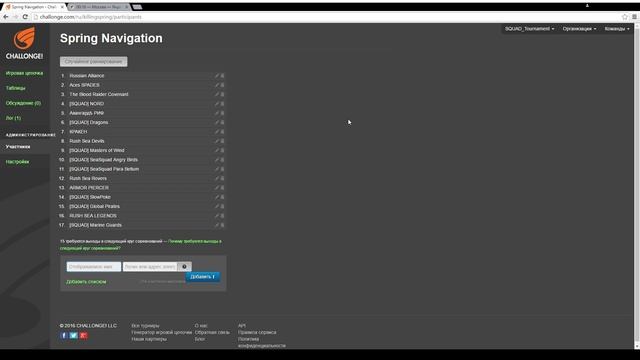
Task: Open Challonge Google Plus icon in footer
Action: (x=84, y=336)
